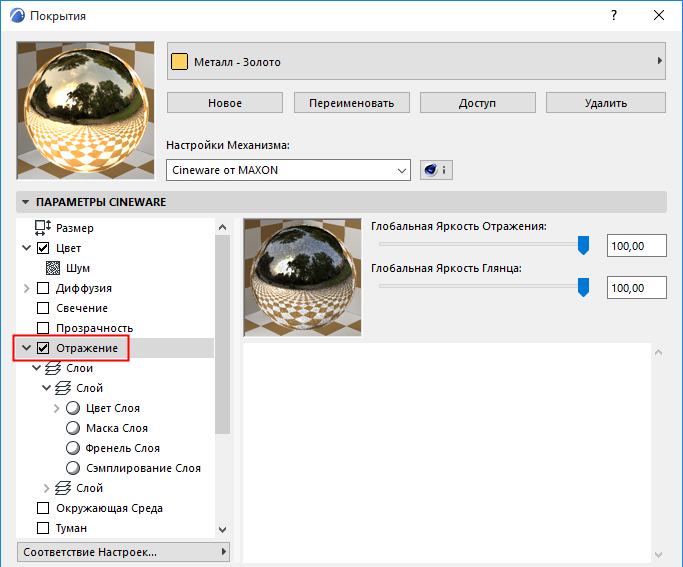Select the Сэмплирование Слоя row

pyautogui.click(x=115, y=468)
